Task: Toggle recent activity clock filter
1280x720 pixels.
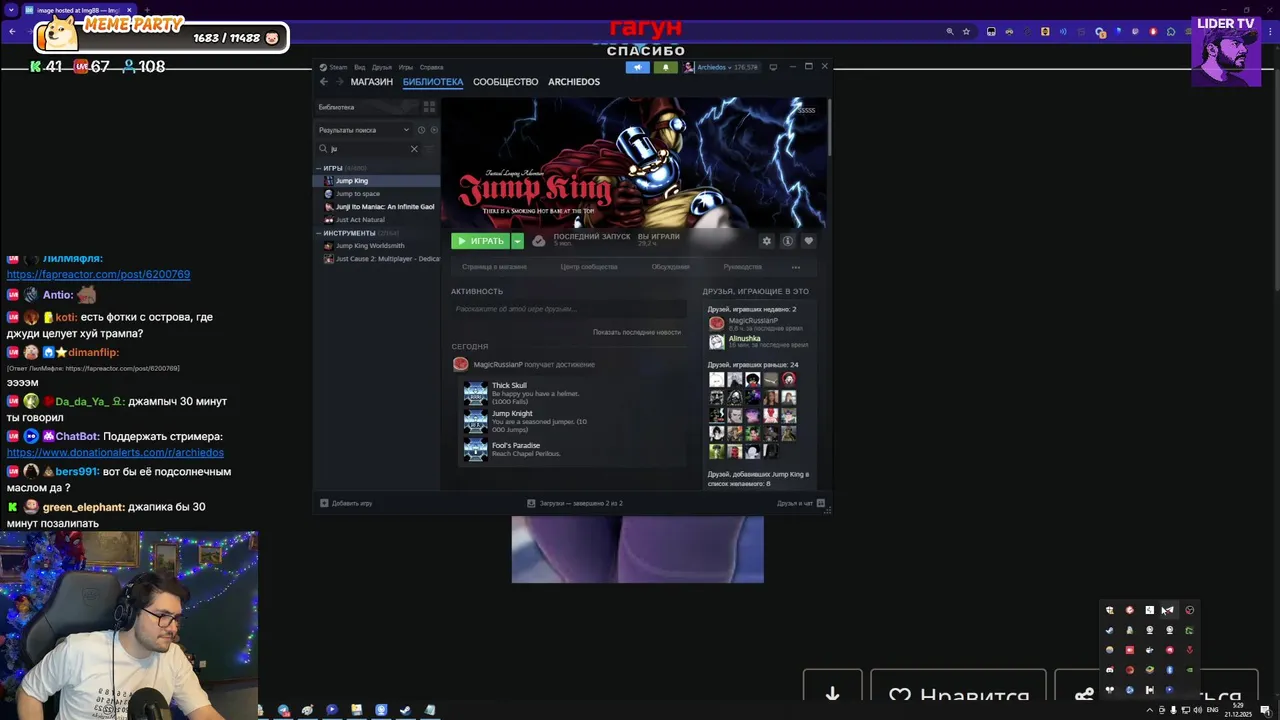Action: point(421,130)
